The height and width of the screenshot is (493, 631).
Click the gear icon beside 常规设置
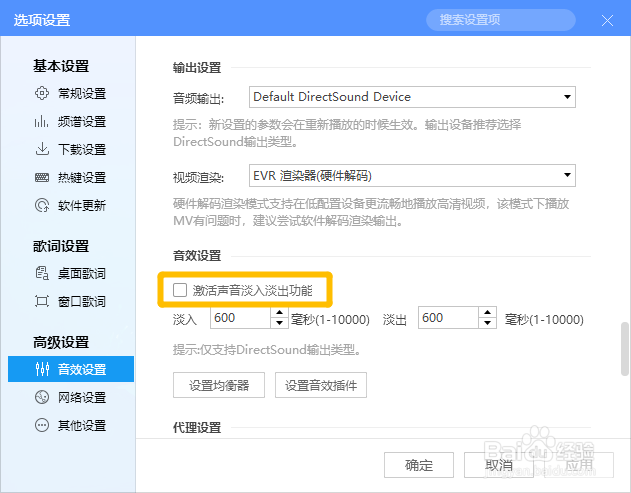[x=42, y=93]
